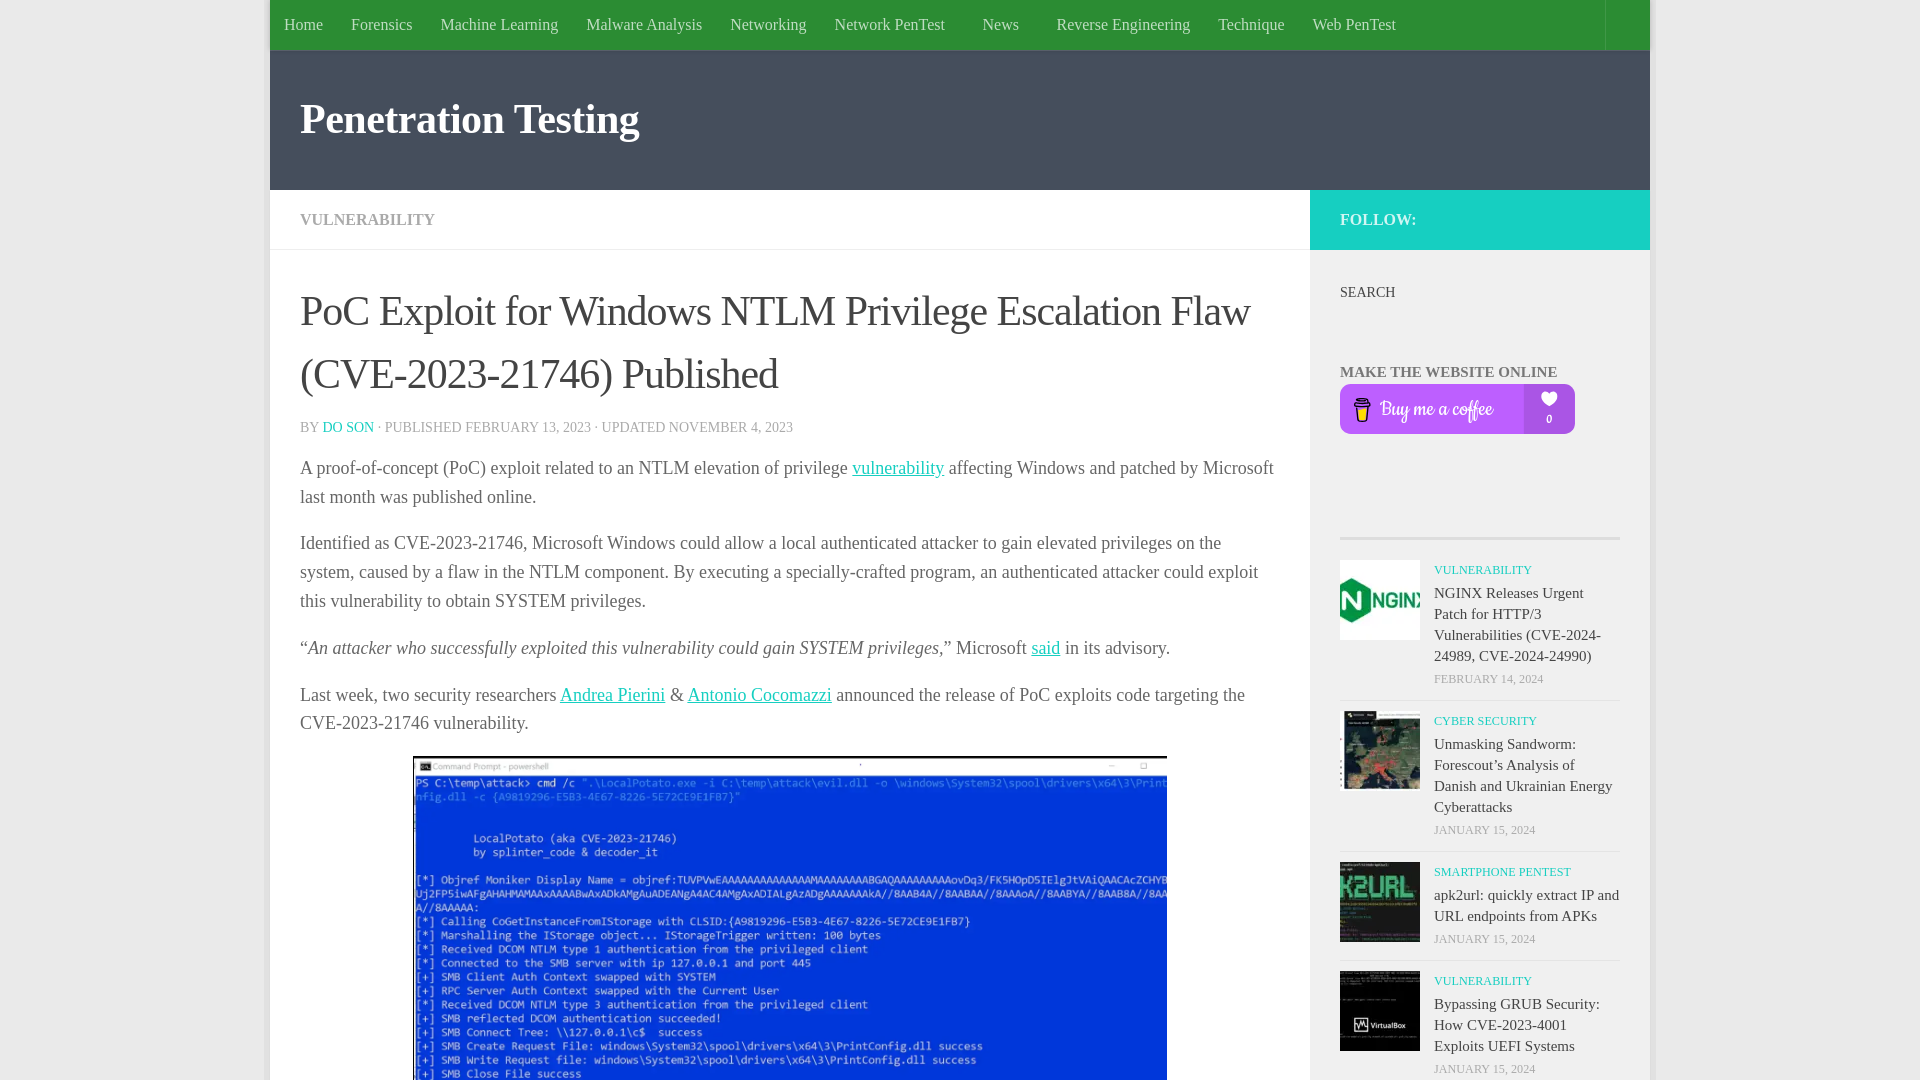Click the Buy me a coffee mug icon
The width and height of the screenshot is (1920, 1080).
(x=1362, y=409)
